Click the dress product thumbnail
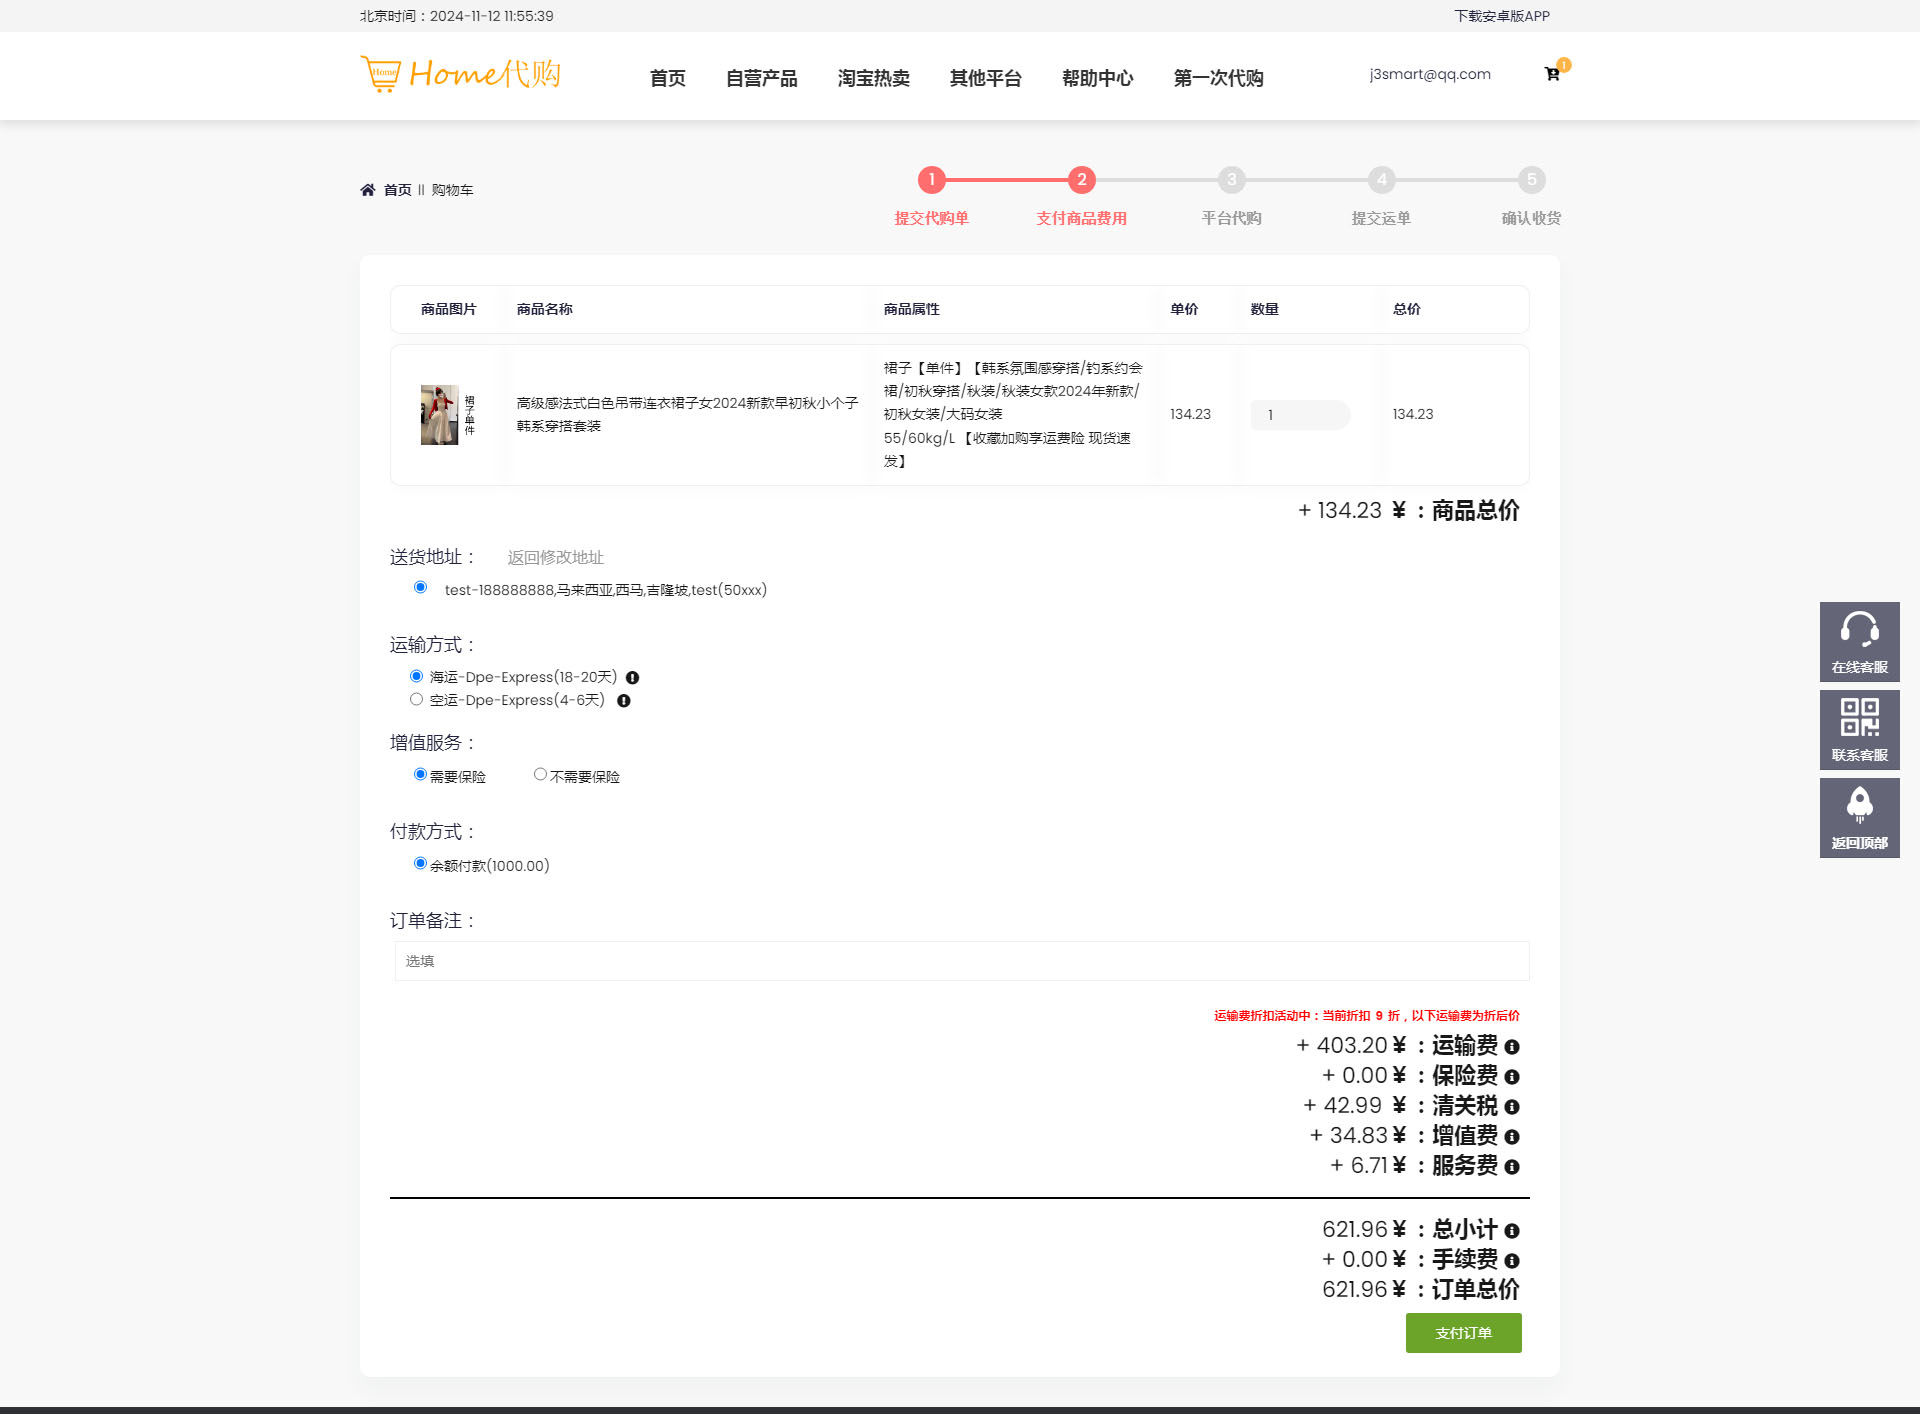The width and height of the screenshot is (1920, 1414). (439, 415)
